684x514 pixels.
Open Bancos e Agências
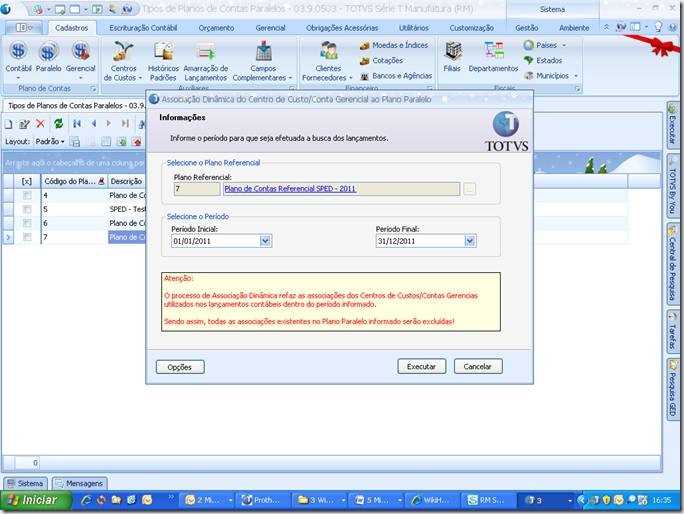point(396,76)
